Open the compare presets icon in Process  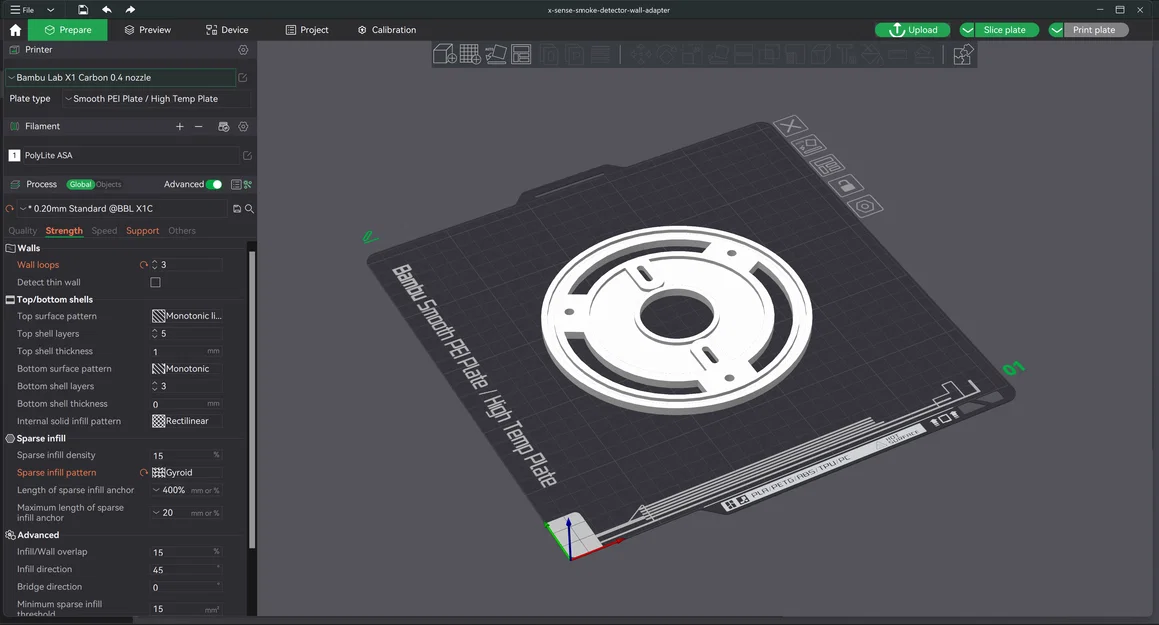(248, 184)
